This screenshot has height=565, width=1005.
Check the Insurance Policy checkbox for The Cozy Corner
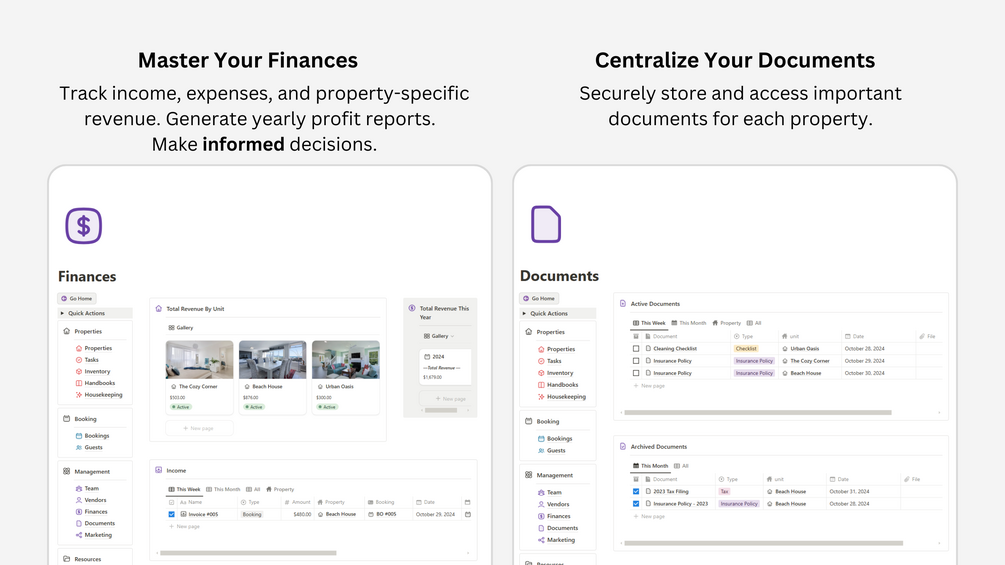point(636,361)
